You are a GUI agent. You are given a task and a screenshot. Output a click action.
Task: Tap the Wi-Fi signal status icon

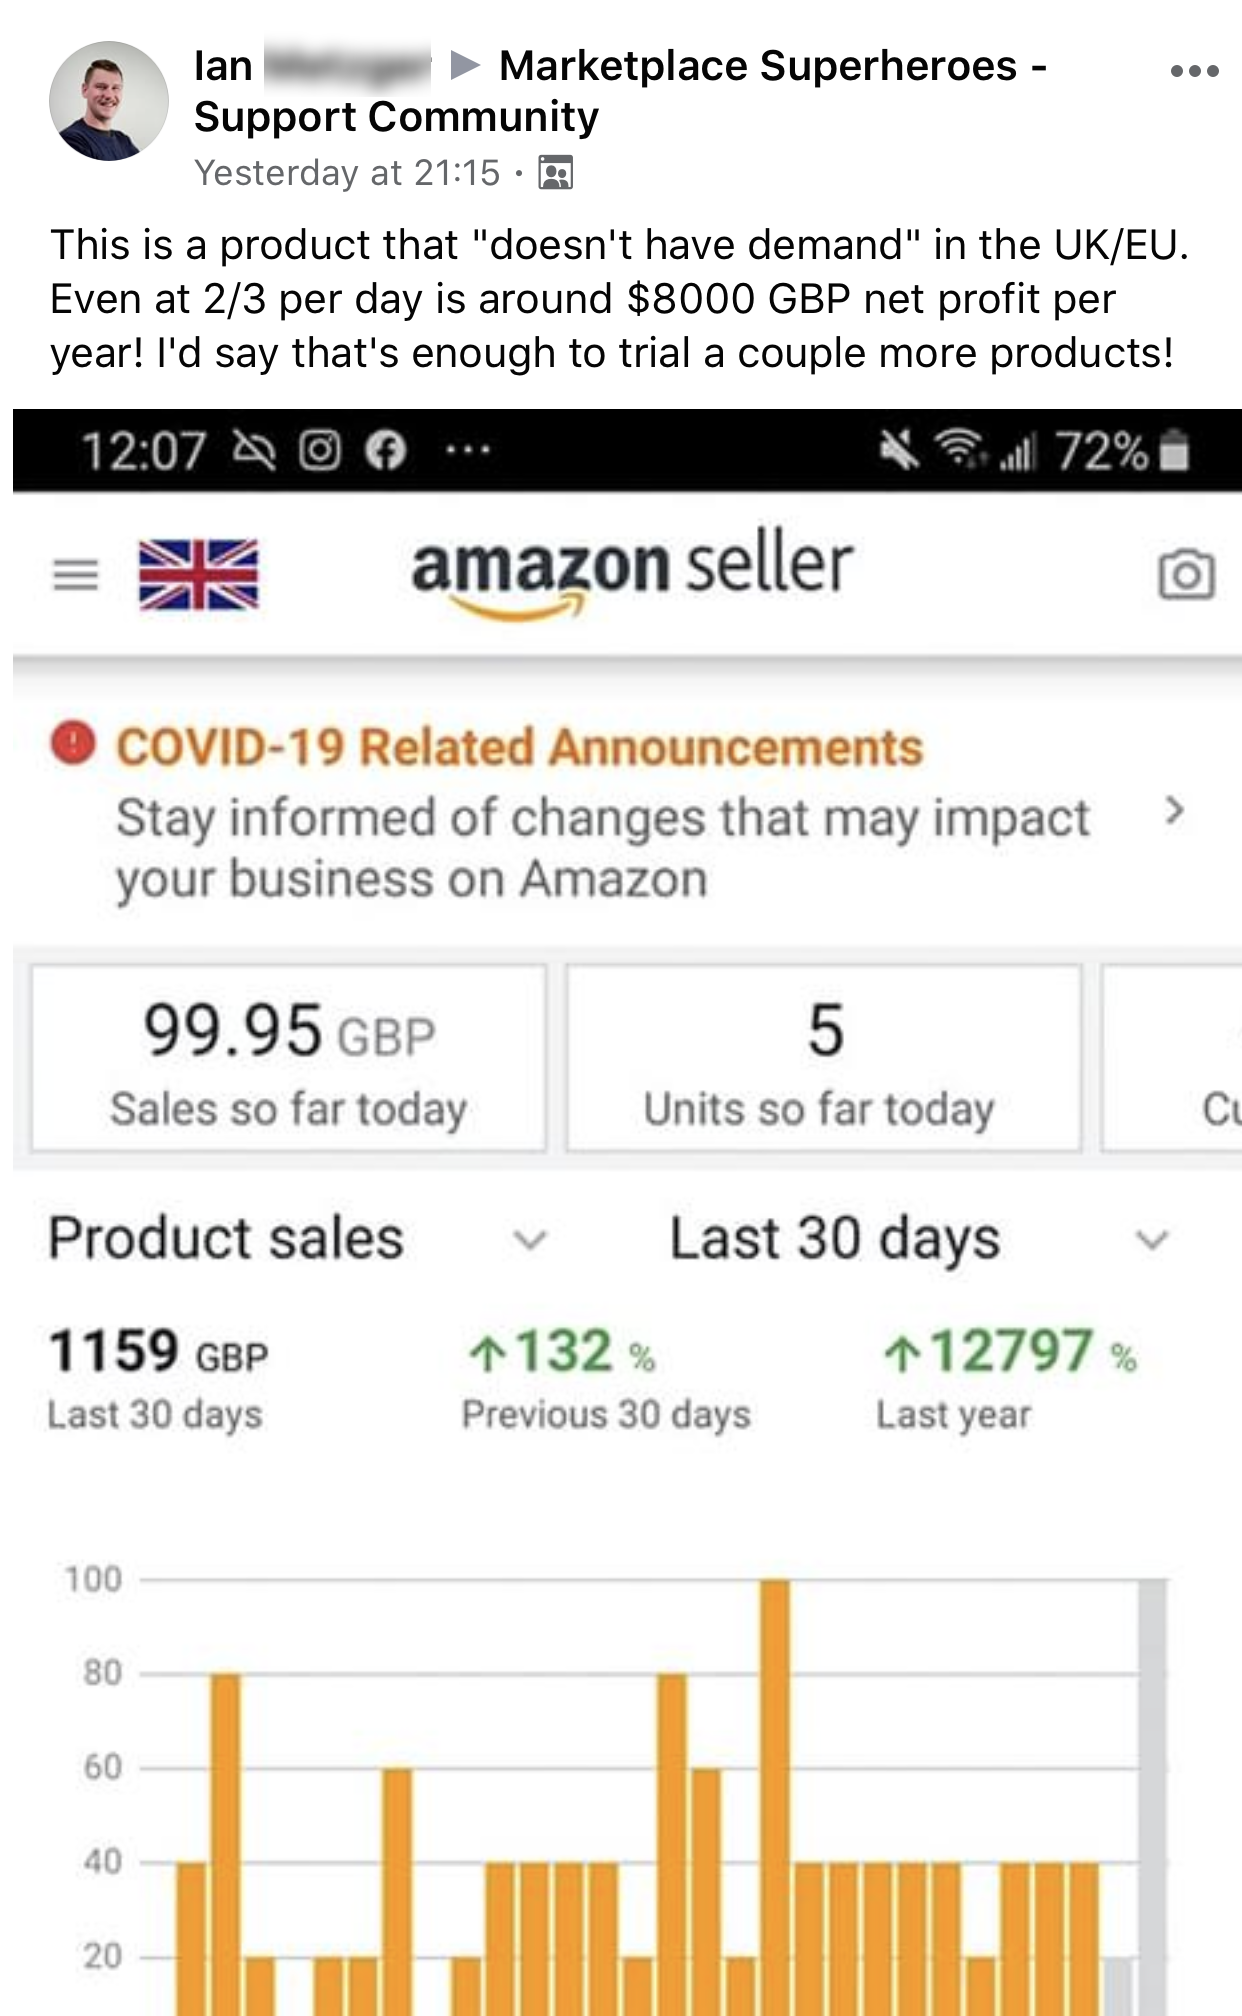pyautogui.click(x=958, y=449)
